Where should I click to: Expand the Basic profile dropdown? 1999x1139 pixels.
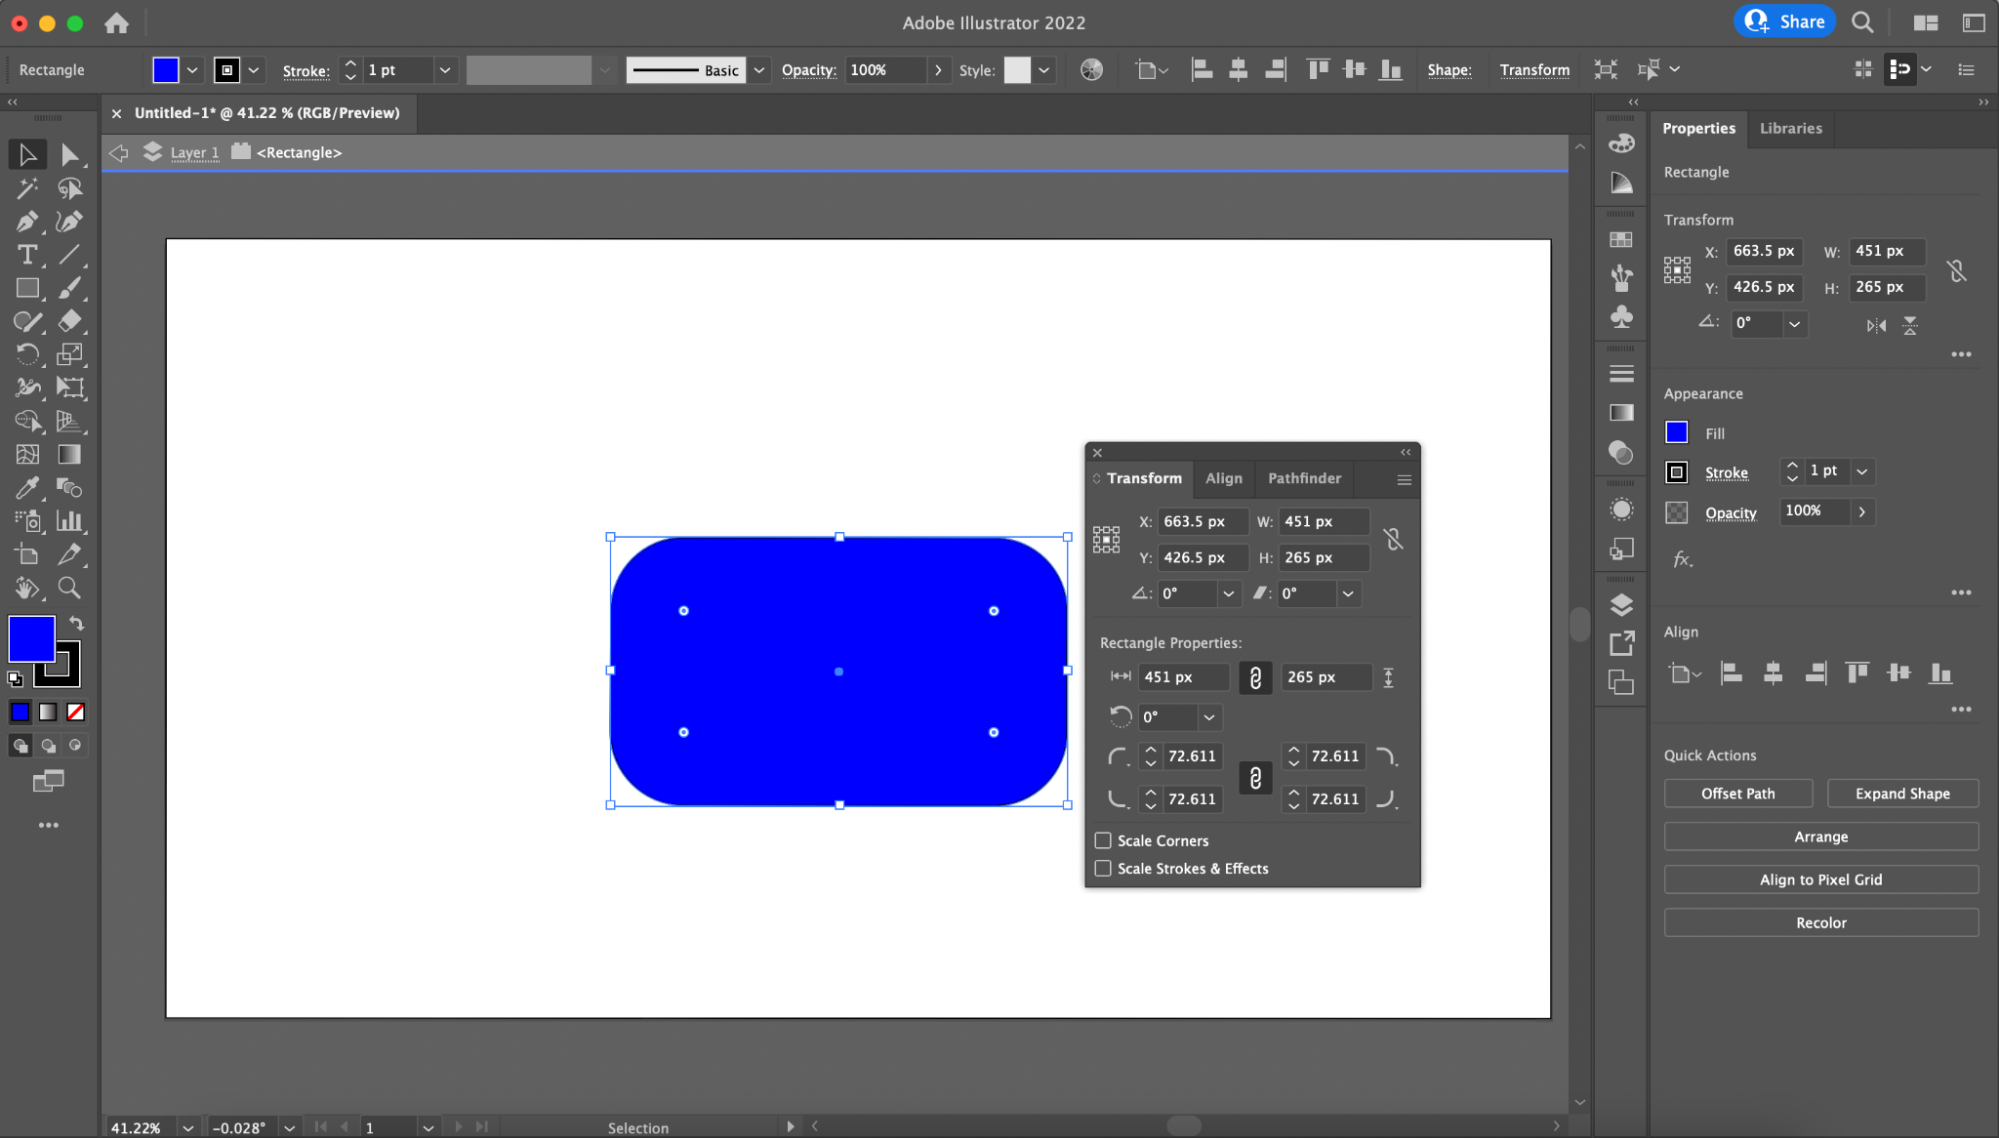point(756,69)
